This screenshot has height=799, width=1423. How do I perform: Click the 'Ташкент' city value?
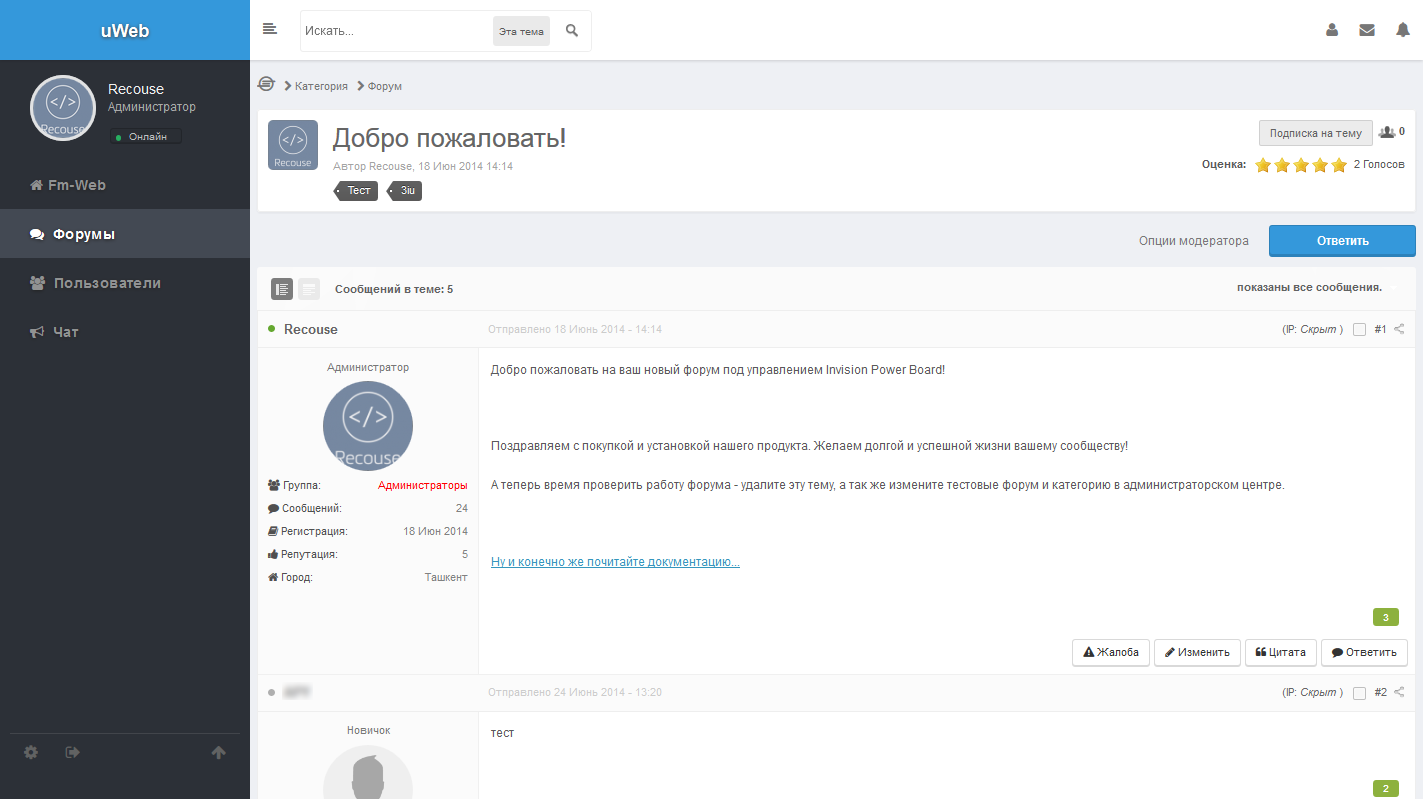tap(446, 577)
